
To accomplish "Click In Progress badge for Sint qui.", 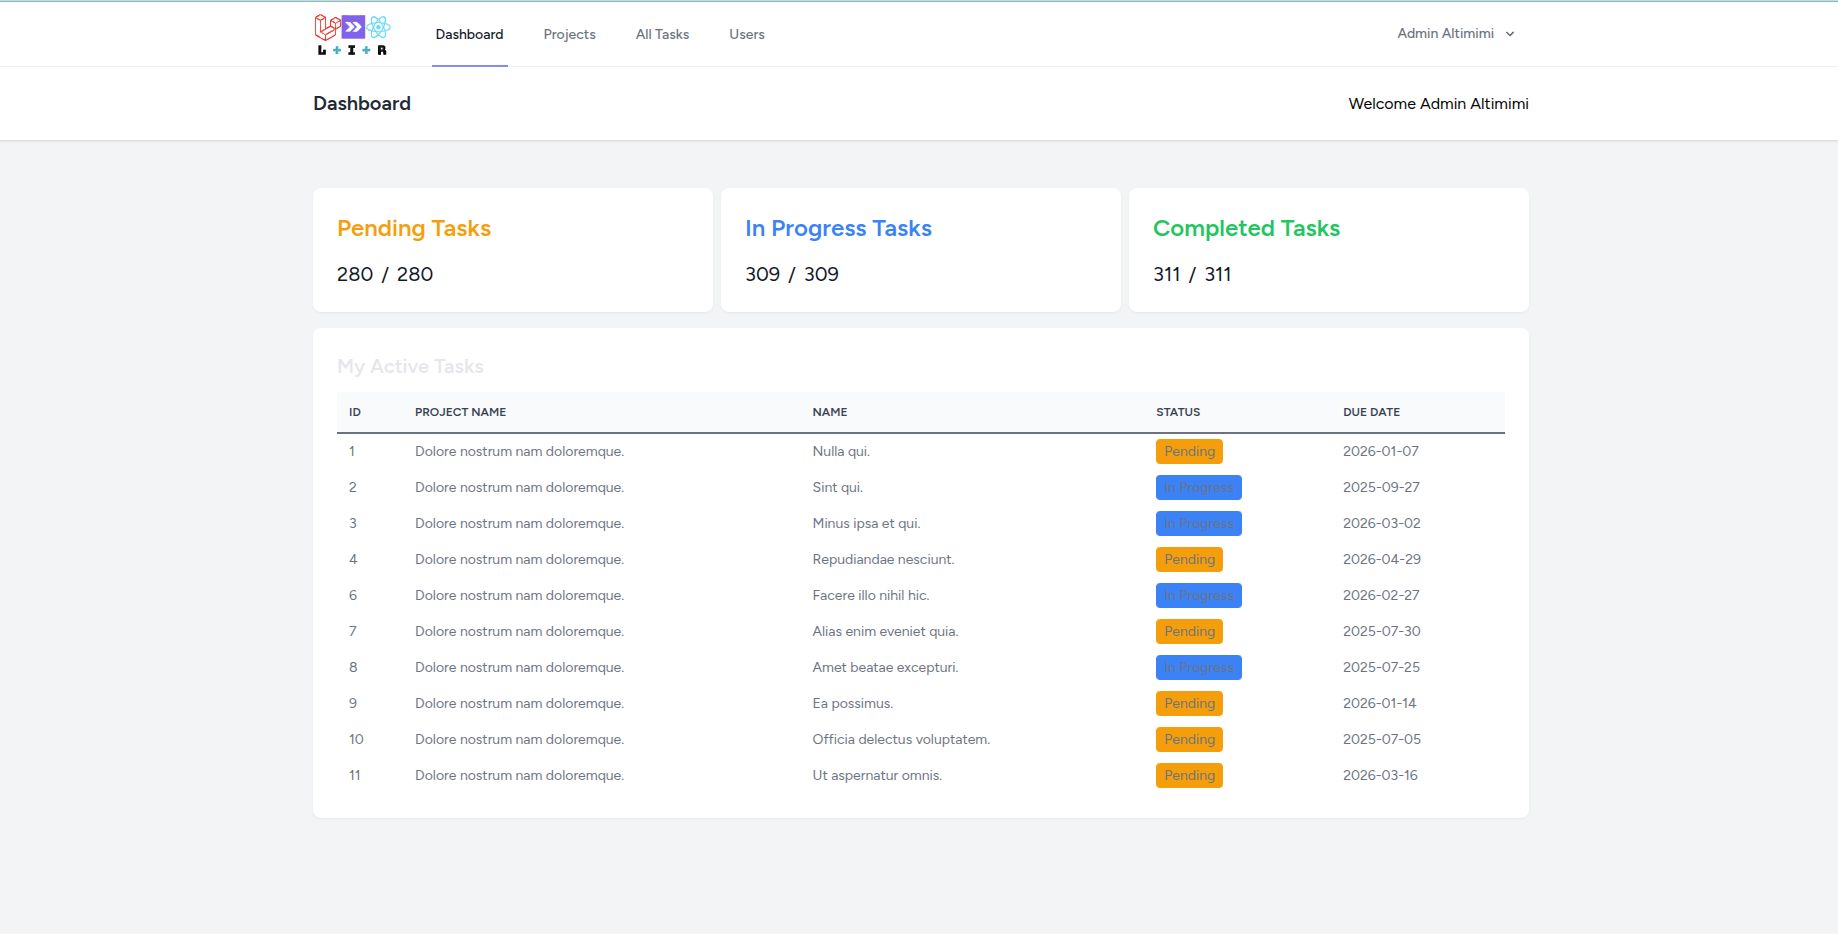I will [1198, 488].
